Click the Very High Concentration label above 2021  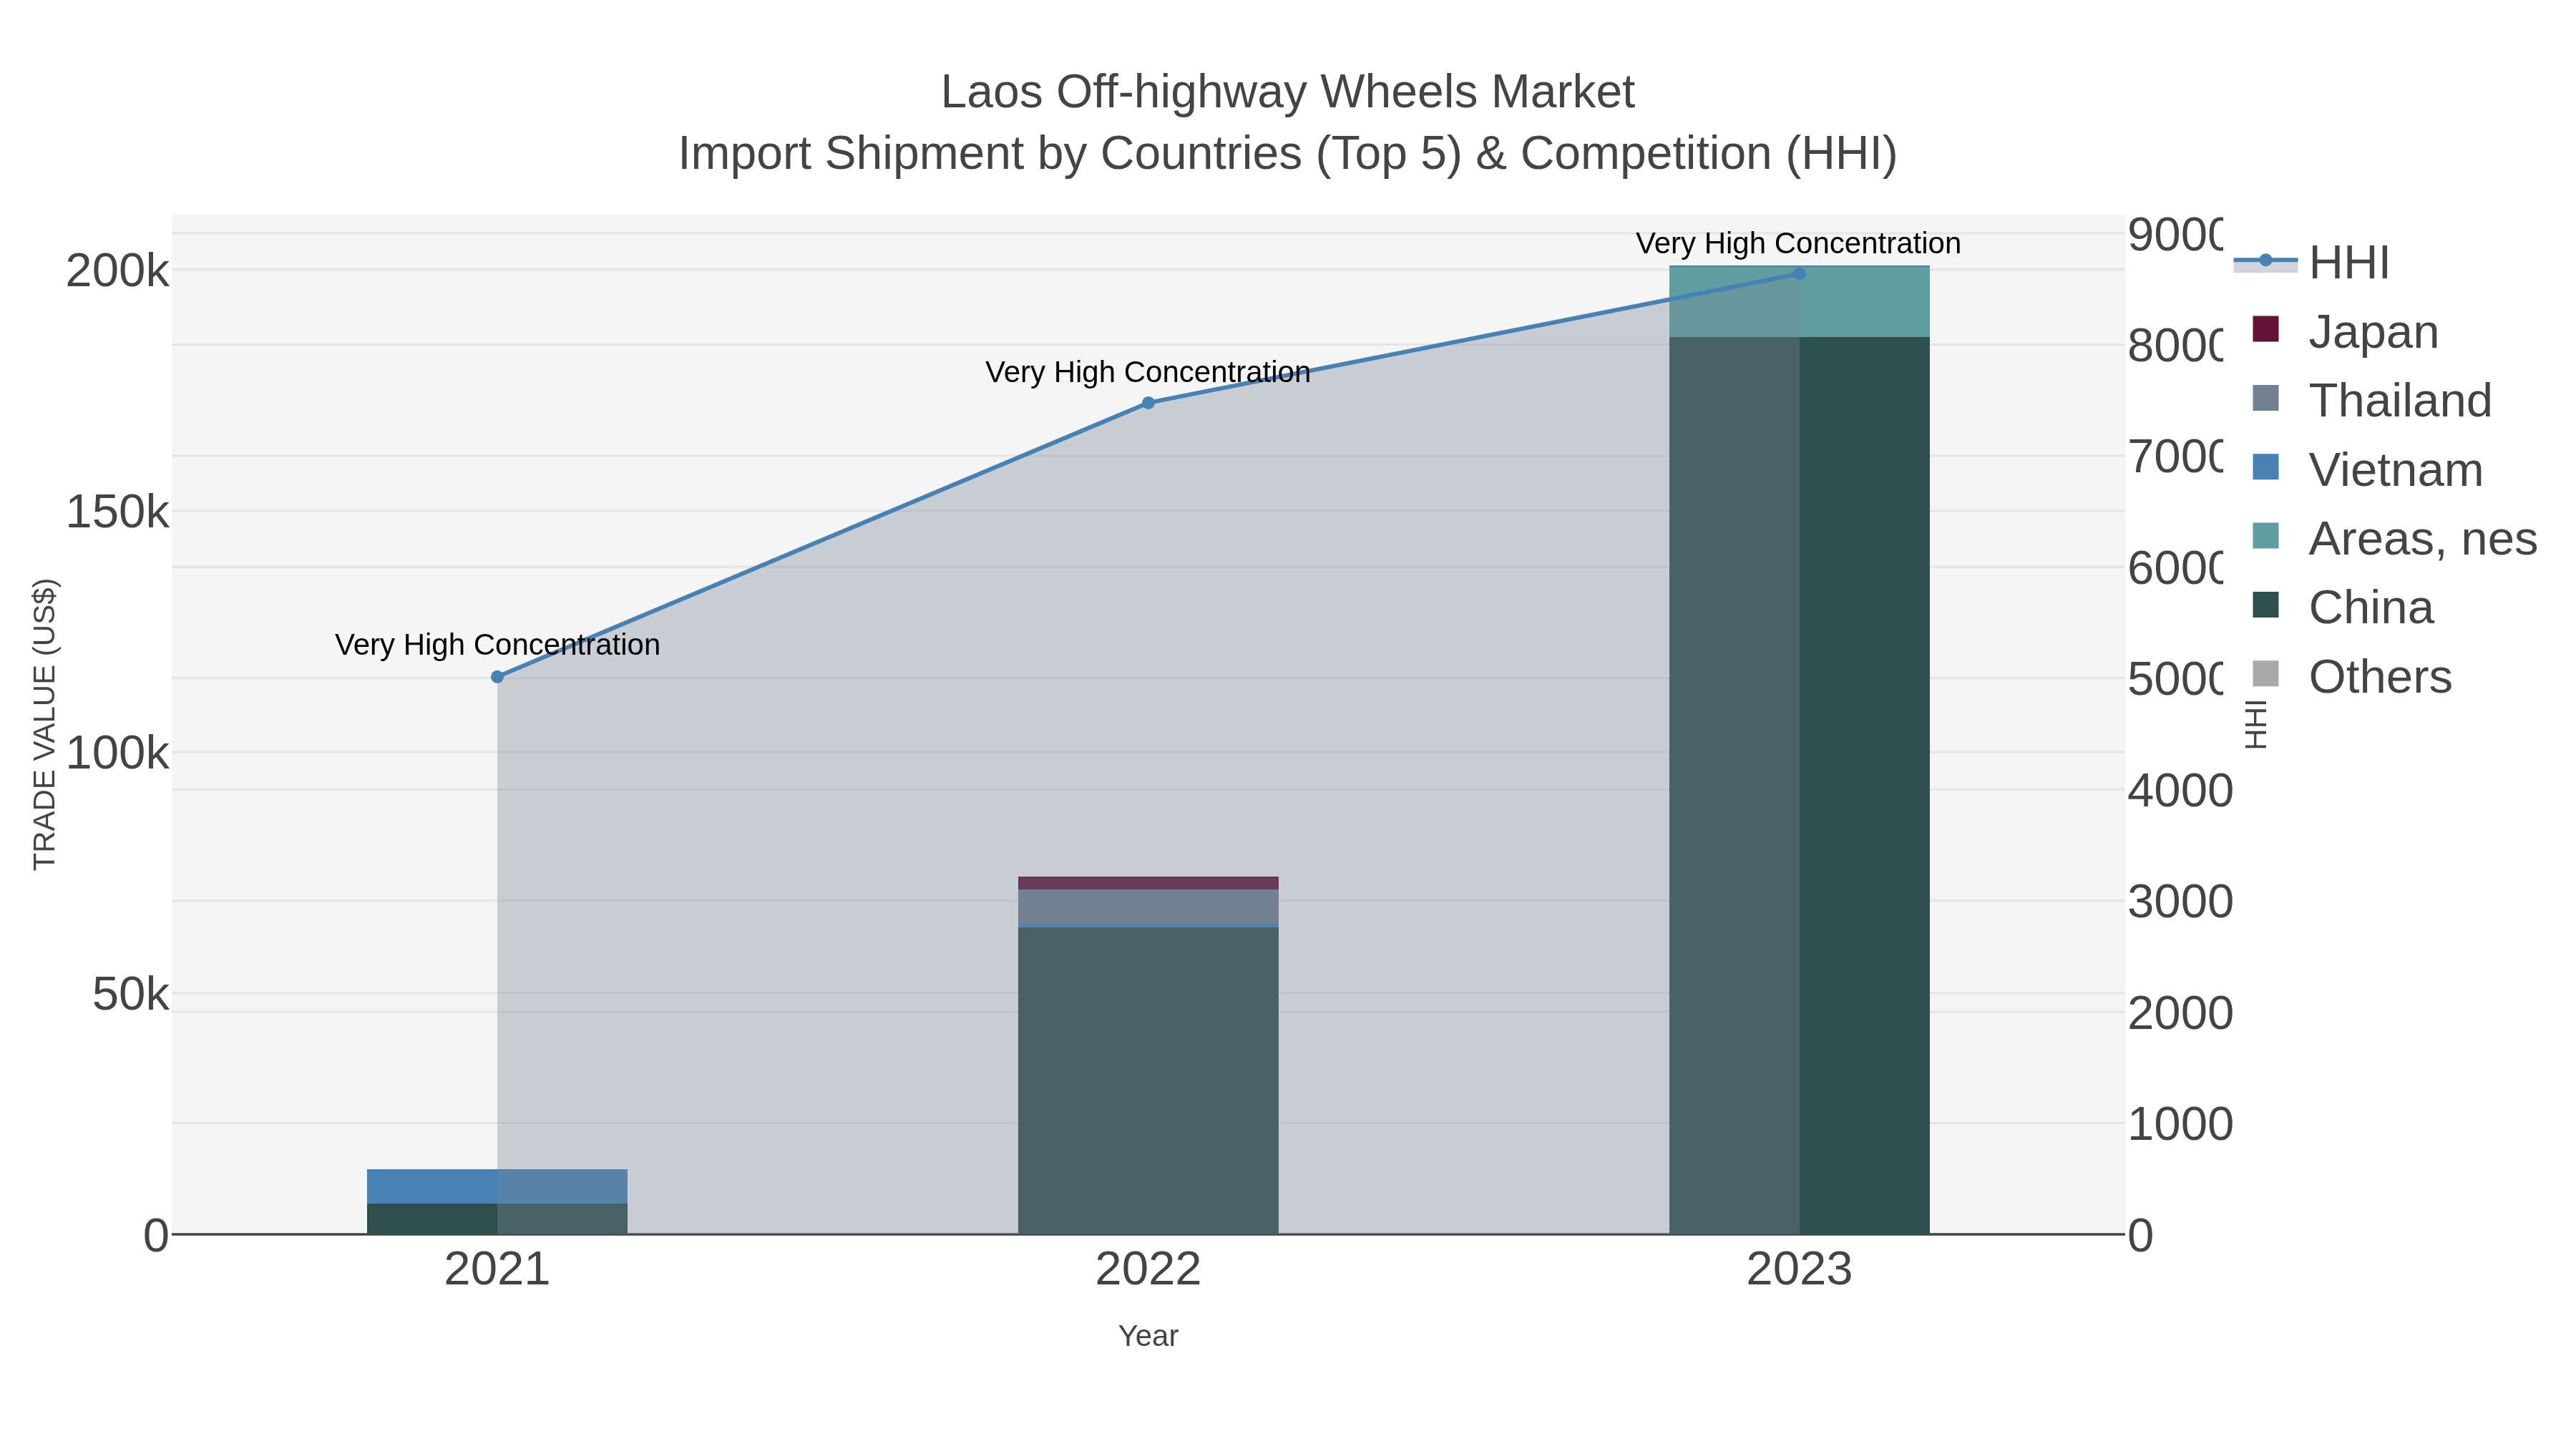coord(497,645)
